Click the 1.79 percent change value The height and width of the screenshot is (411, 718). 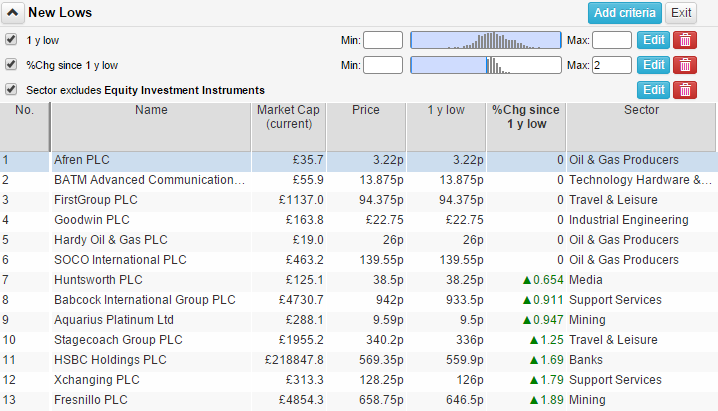[552, 380]
